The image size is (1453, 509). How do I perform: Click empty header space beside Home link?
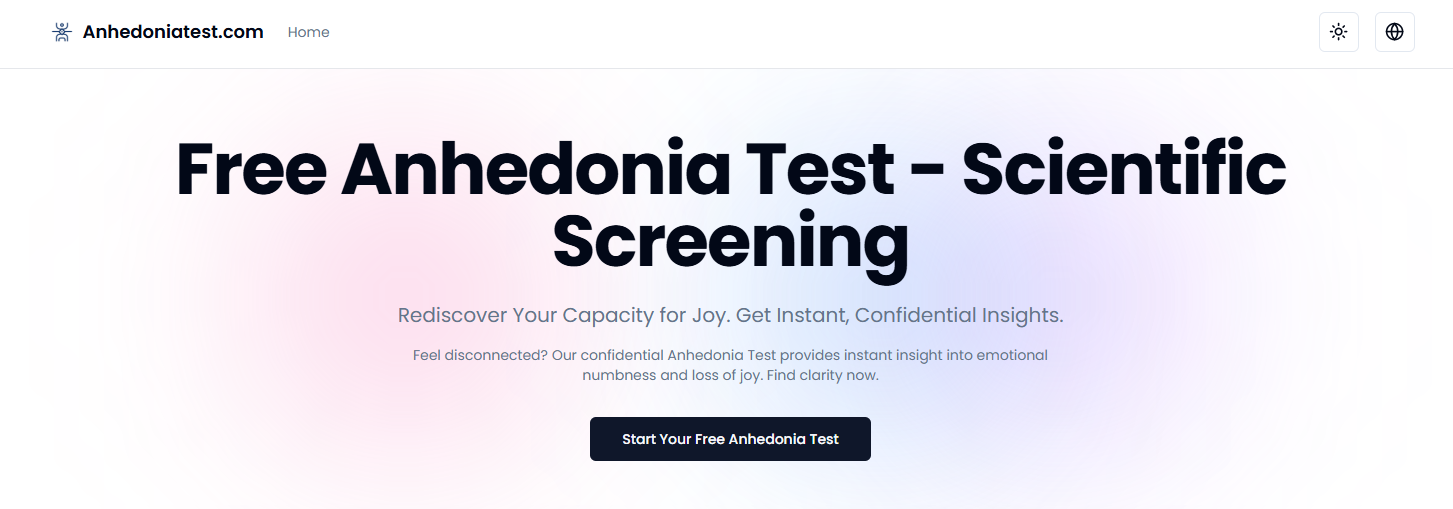pos(800,32)
